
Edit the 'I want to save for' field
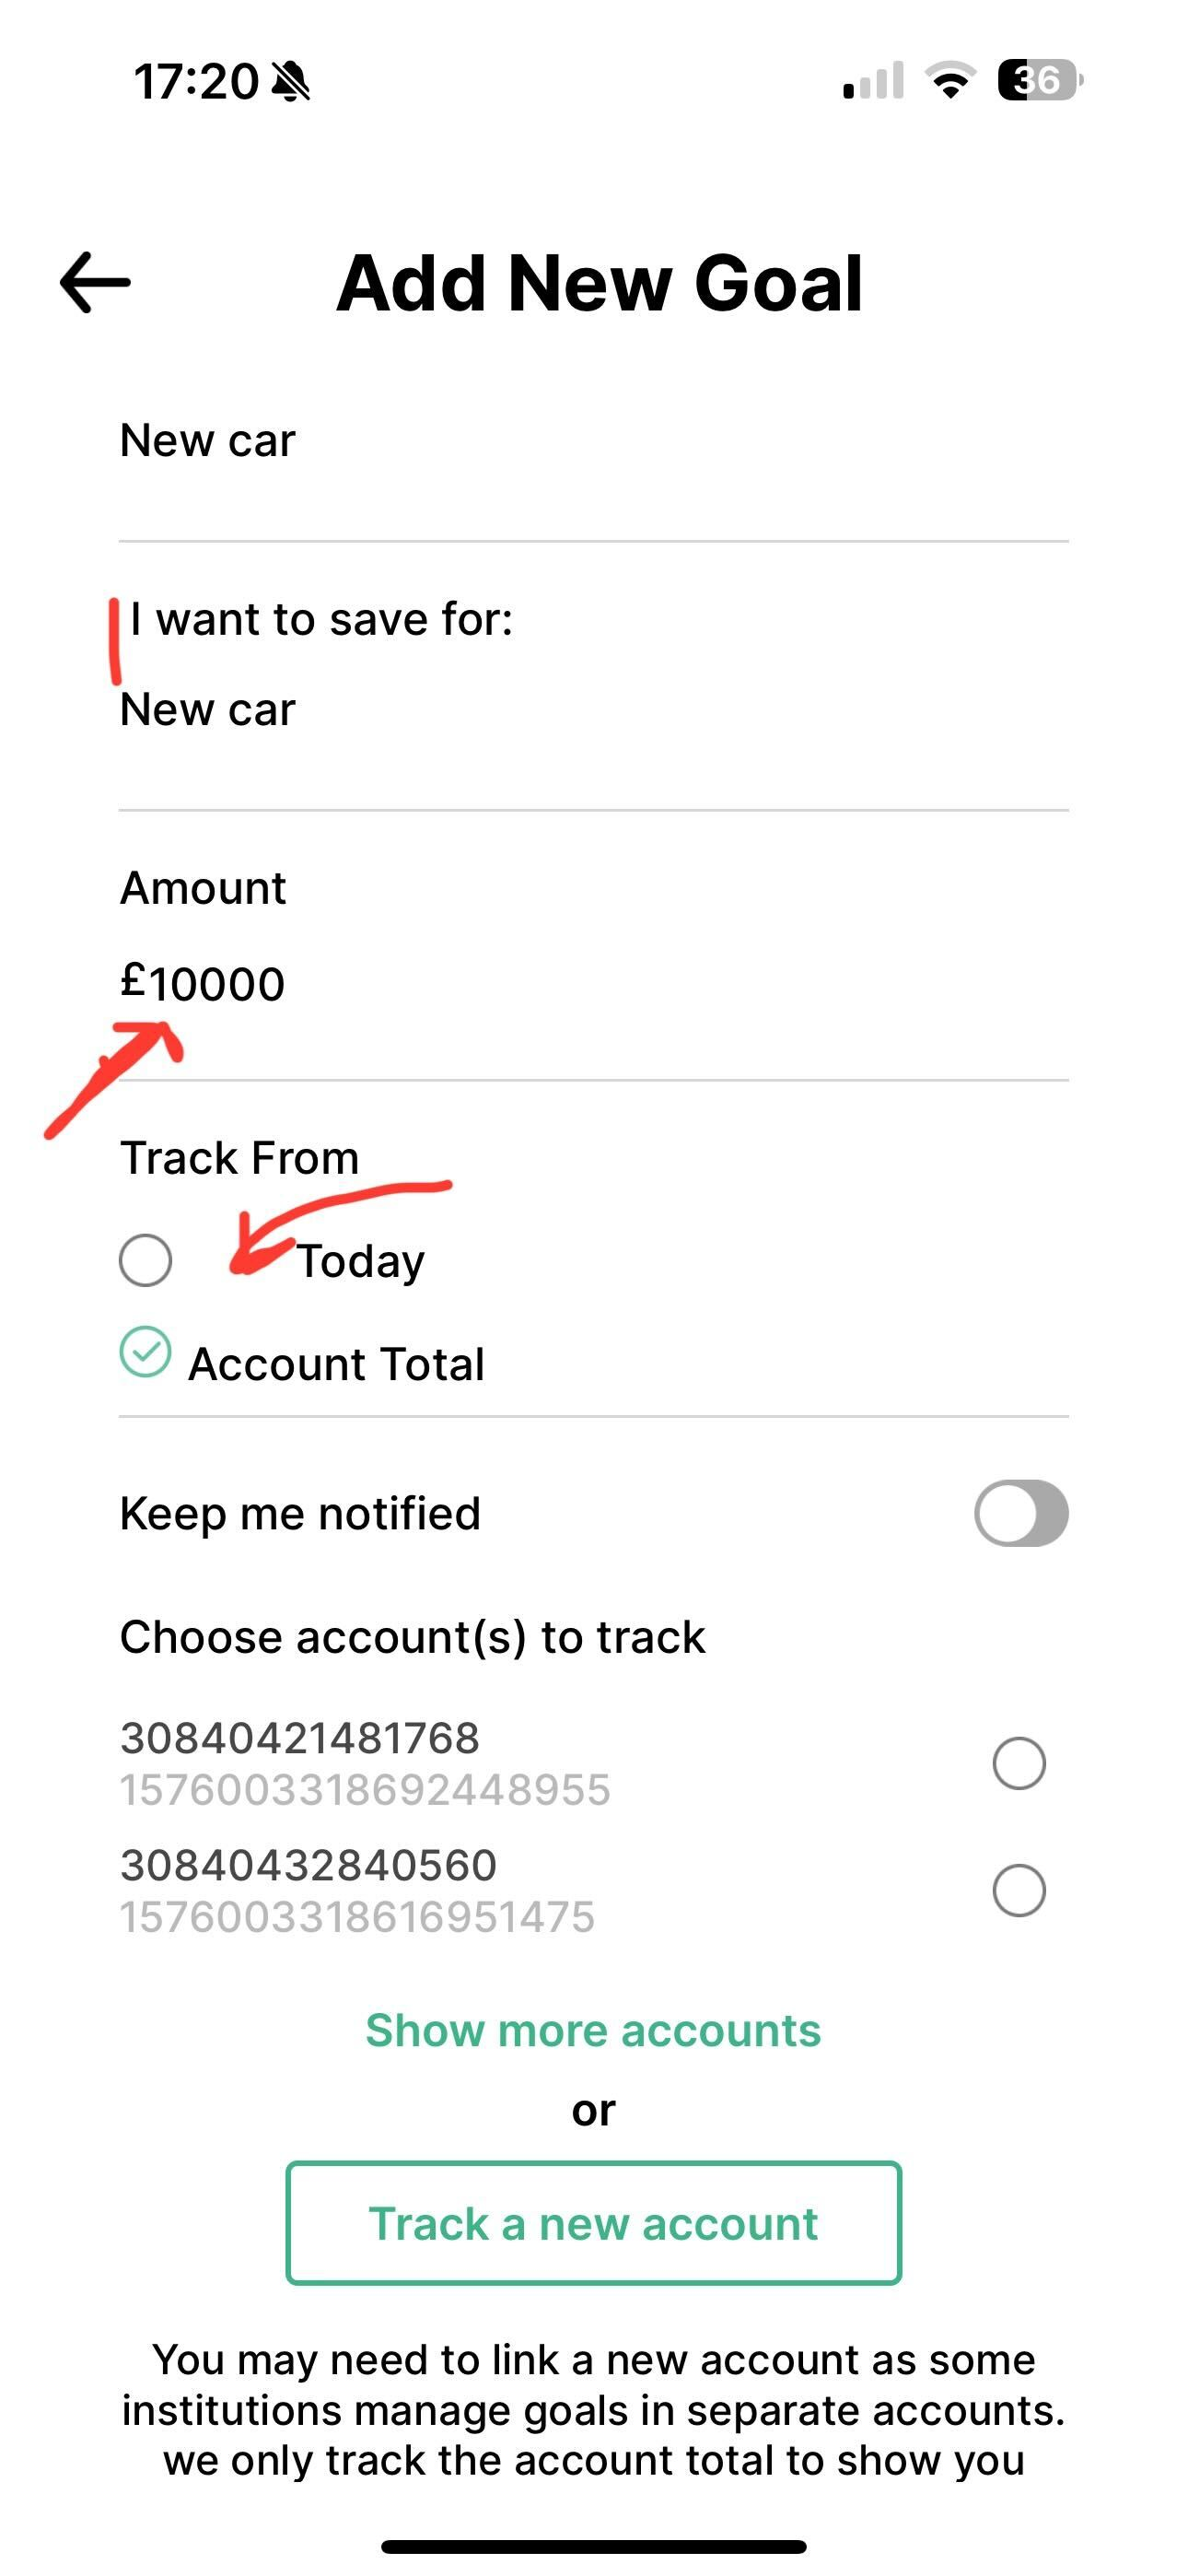(592, 710)
